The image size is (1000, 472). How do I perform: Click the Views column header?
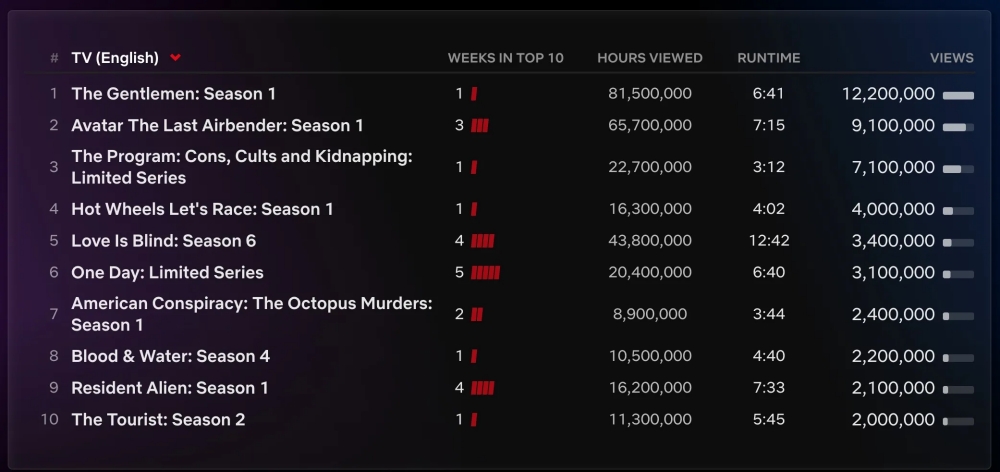tap(952, 58)
